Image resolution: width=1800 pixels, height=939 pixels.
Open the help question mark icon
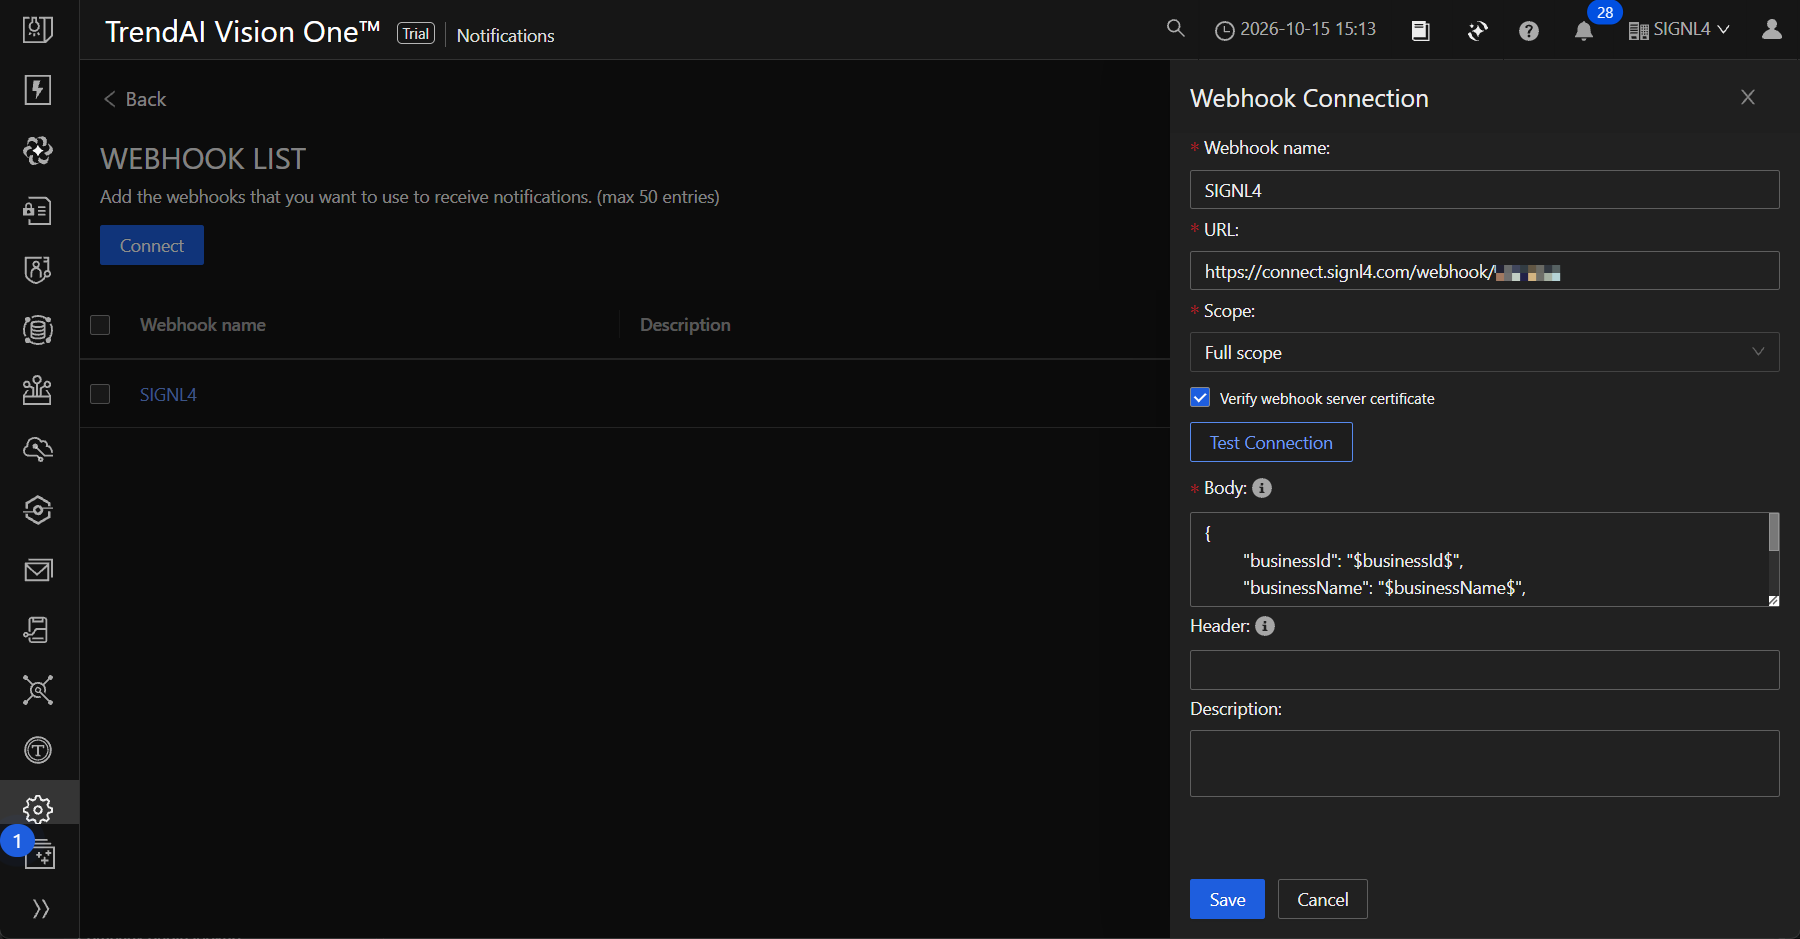pyautogui.click(x=1529, y=31)
